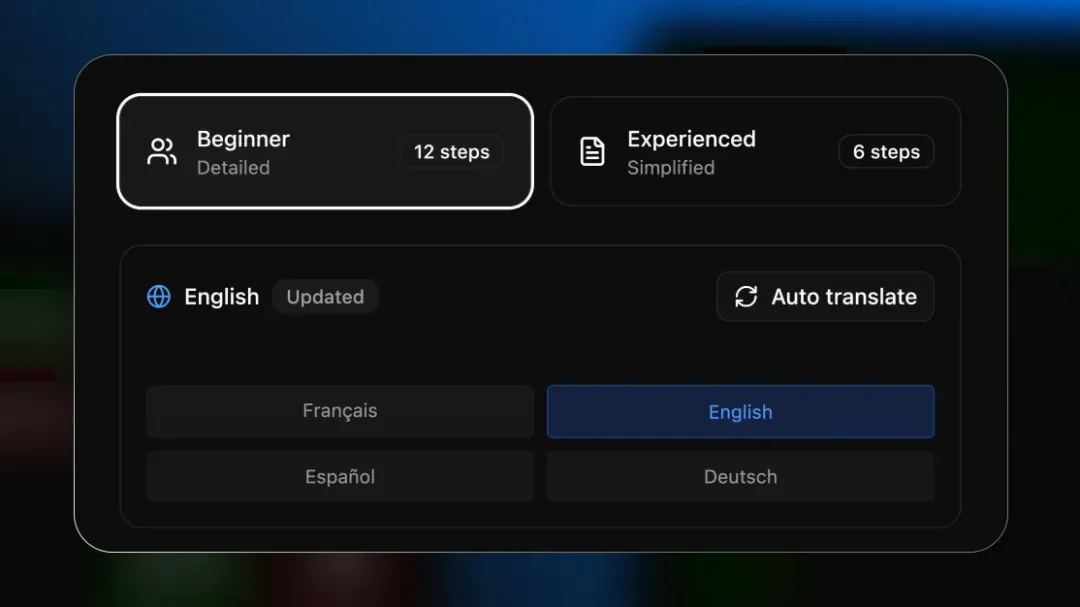
Task: Click the Beginner title text
Action: [243, 139]
